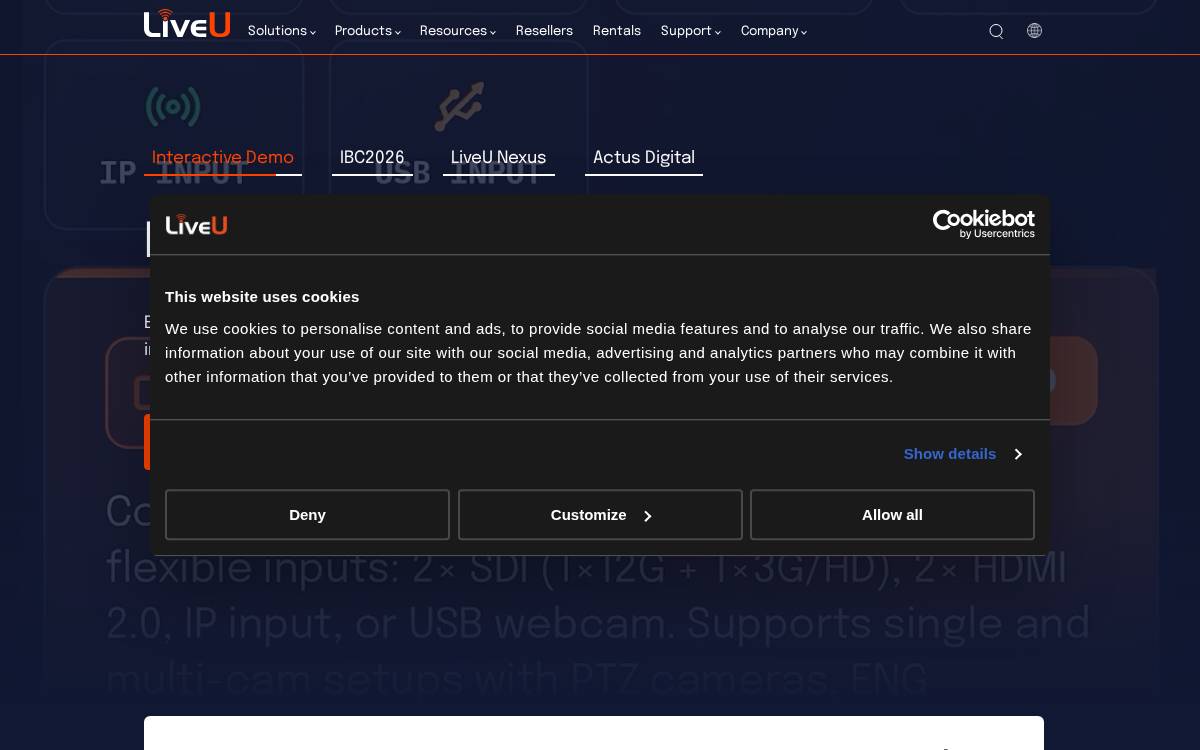Select the IBC2026 tab
Screen dimensions: 1200x750
tap(372, 158)
